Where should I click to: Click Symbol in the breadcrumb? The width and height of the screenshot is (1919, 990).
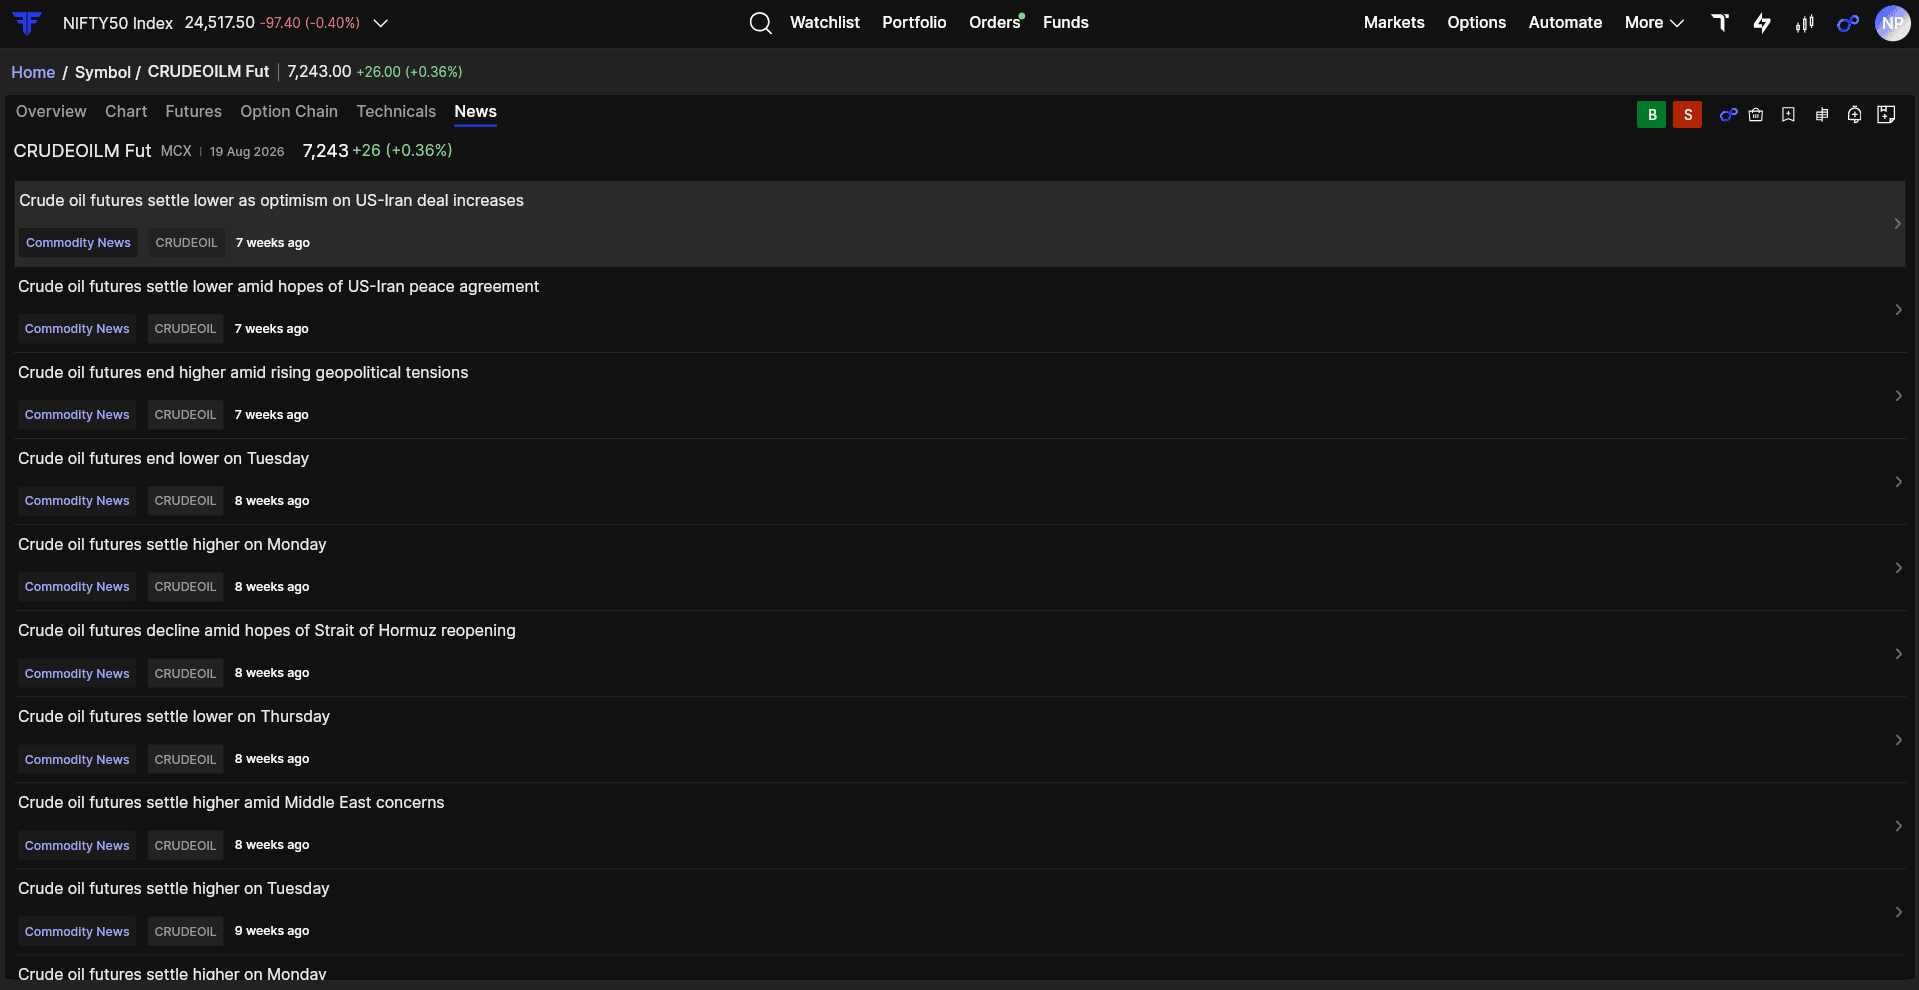[x=103, y=72]
